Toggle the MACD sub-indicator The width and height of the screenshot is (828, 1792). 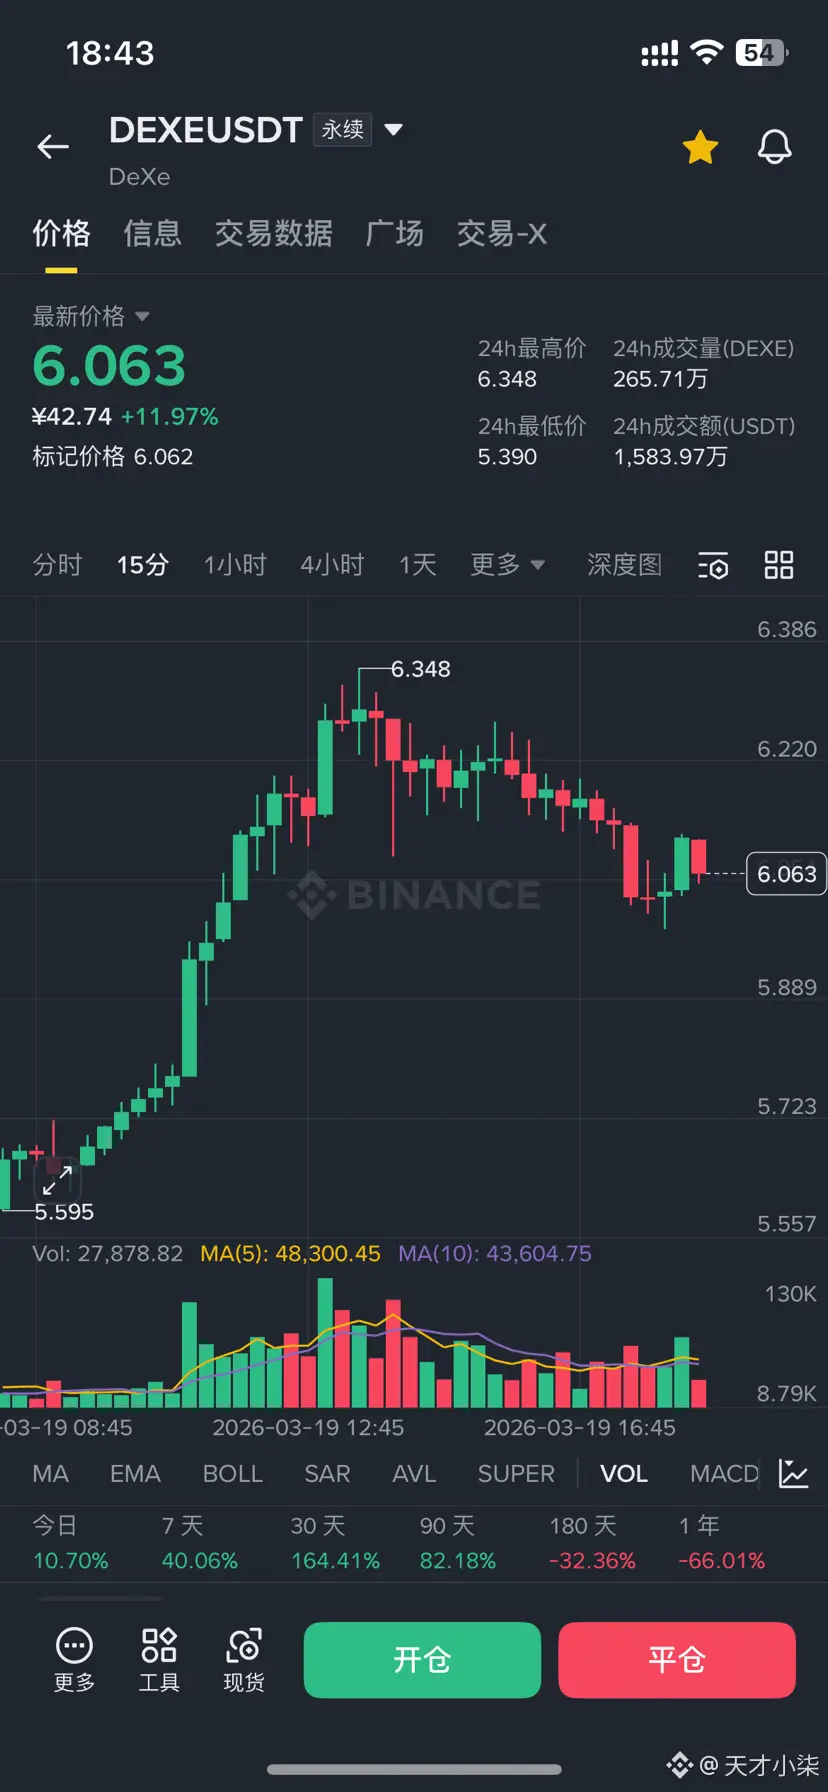pyautogui.click(x=725, y=1473)
